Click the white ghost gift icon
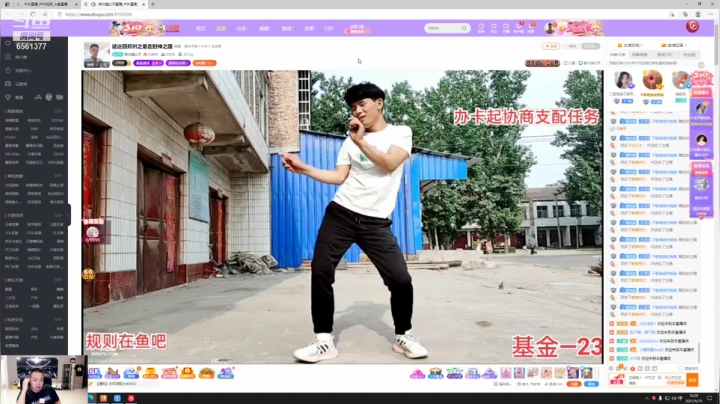This screenshot has height=404, width=720. pos(131,372)
